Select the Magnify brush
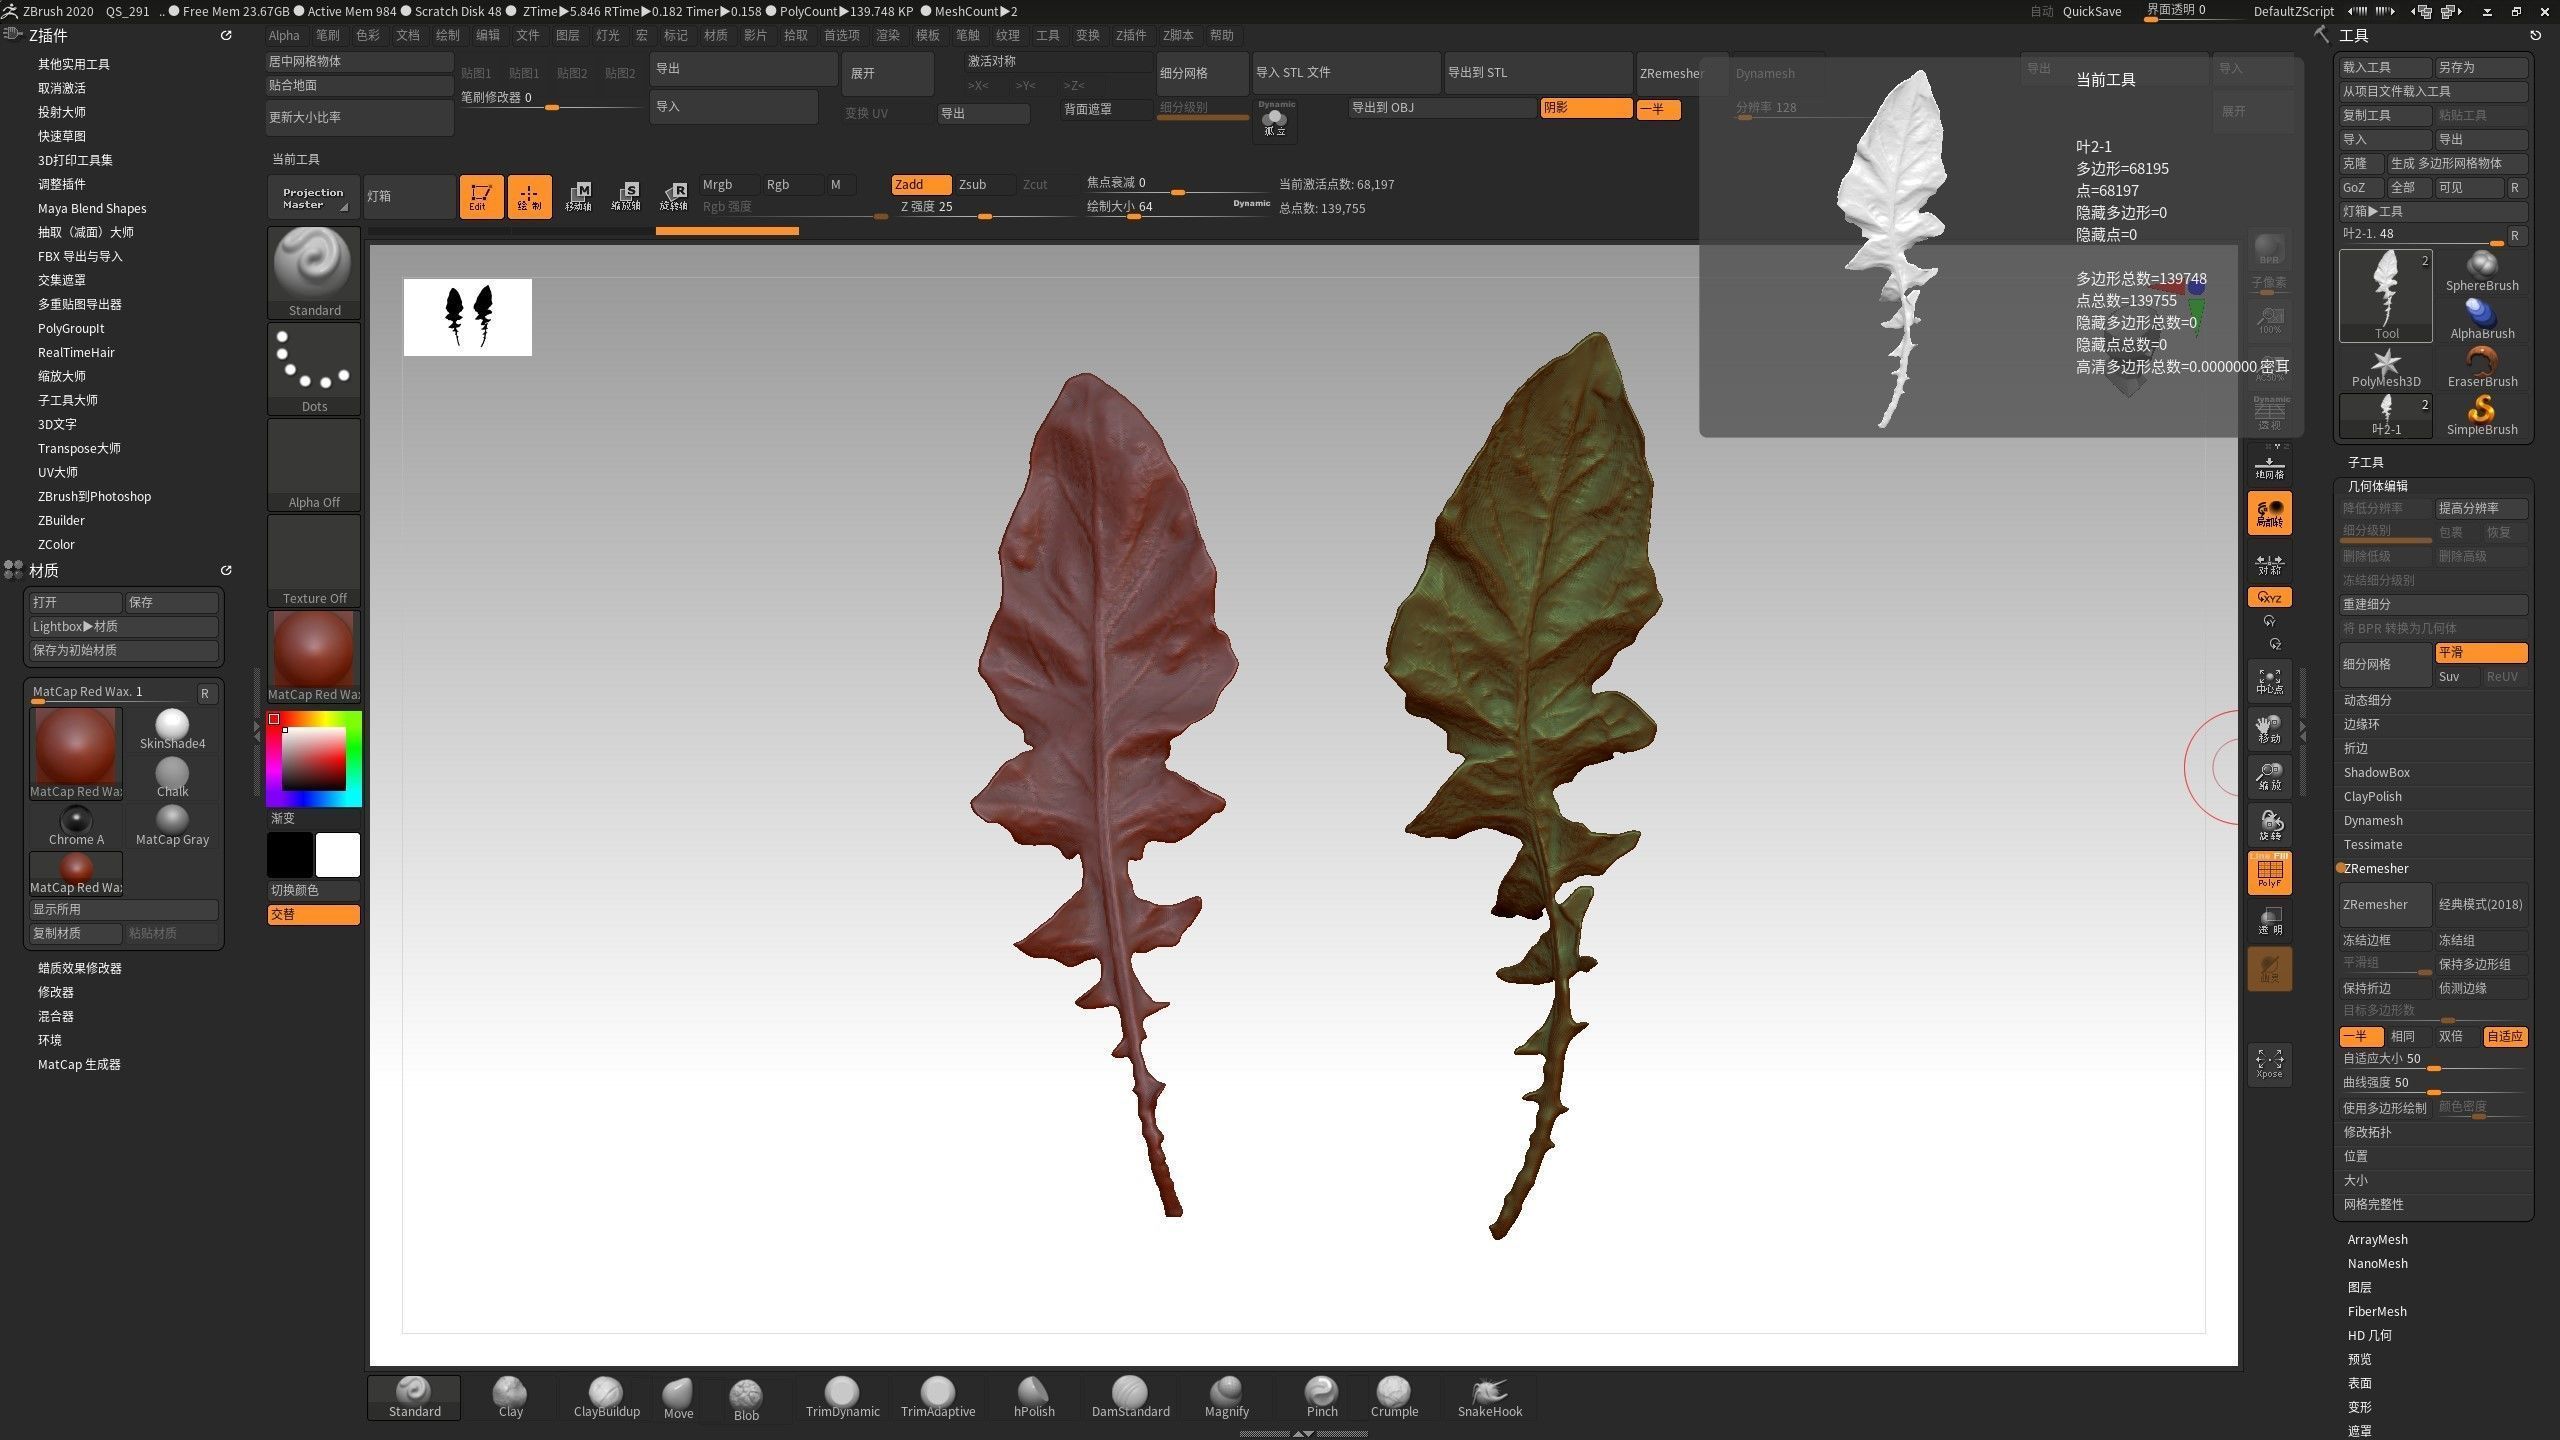 click(x=1226, y=1398)
